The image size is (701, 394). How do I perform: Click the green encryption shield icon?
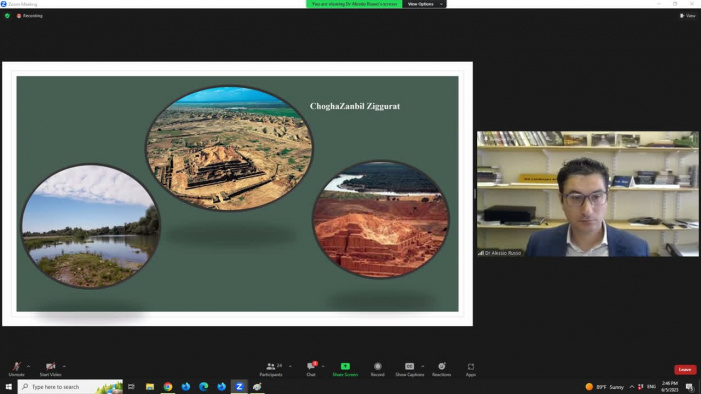[7, 16]
